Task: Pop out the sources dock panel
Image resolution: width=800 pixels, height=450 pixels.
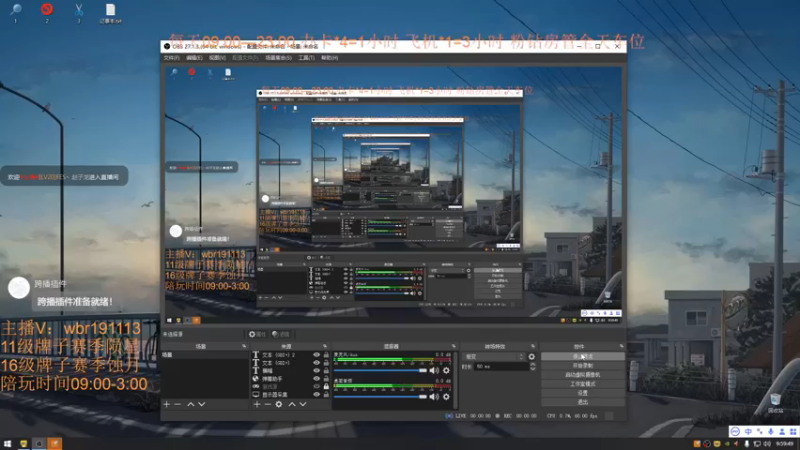Action: [325, 346]
